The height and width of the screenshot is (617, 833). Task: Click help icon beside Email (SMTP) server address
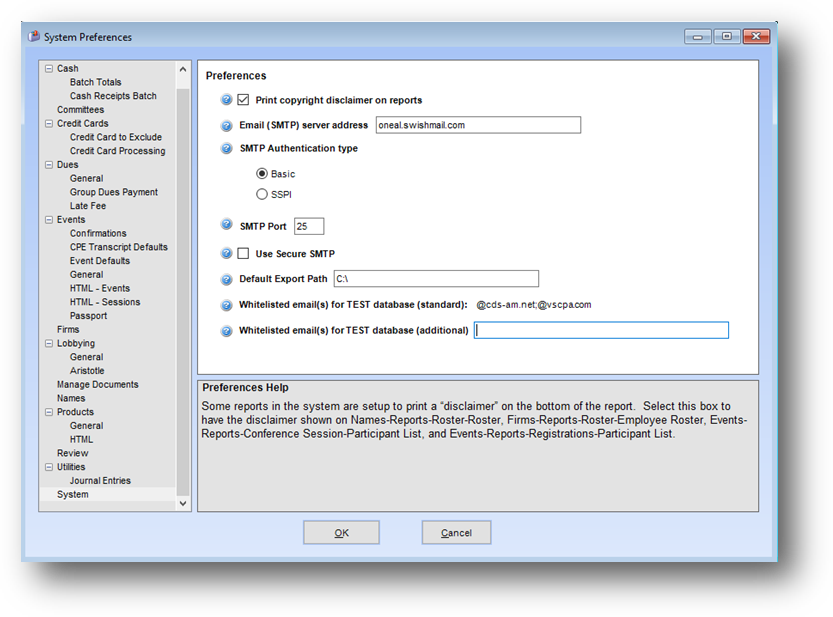pyautogui.click(x=226, y=125)
